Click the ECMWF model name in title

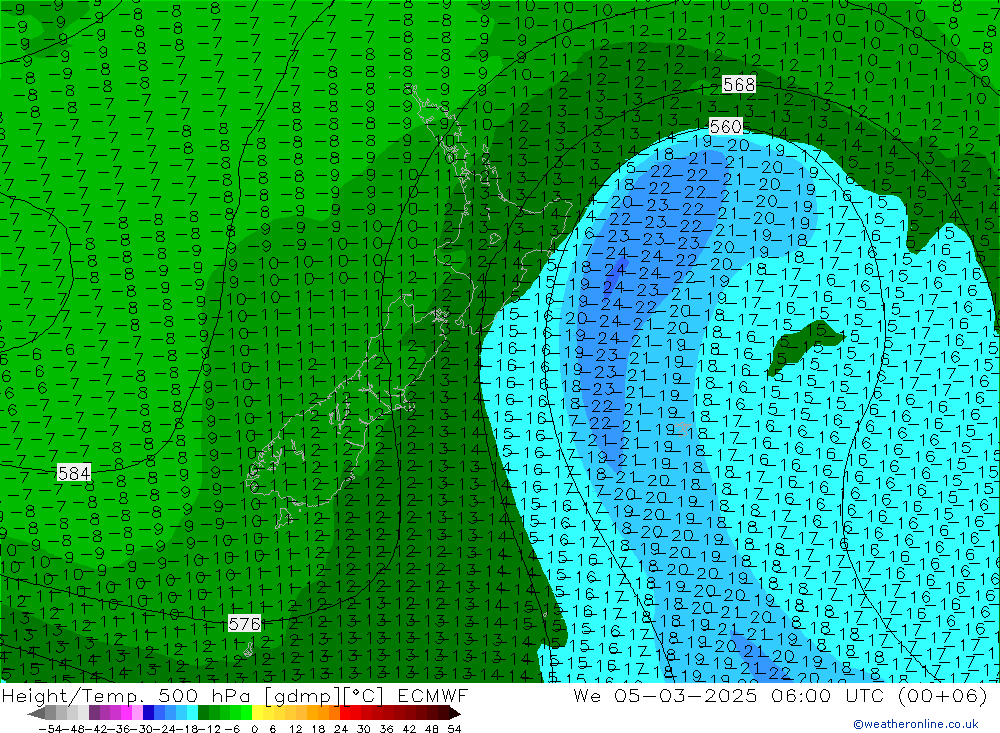pos(433,695)
